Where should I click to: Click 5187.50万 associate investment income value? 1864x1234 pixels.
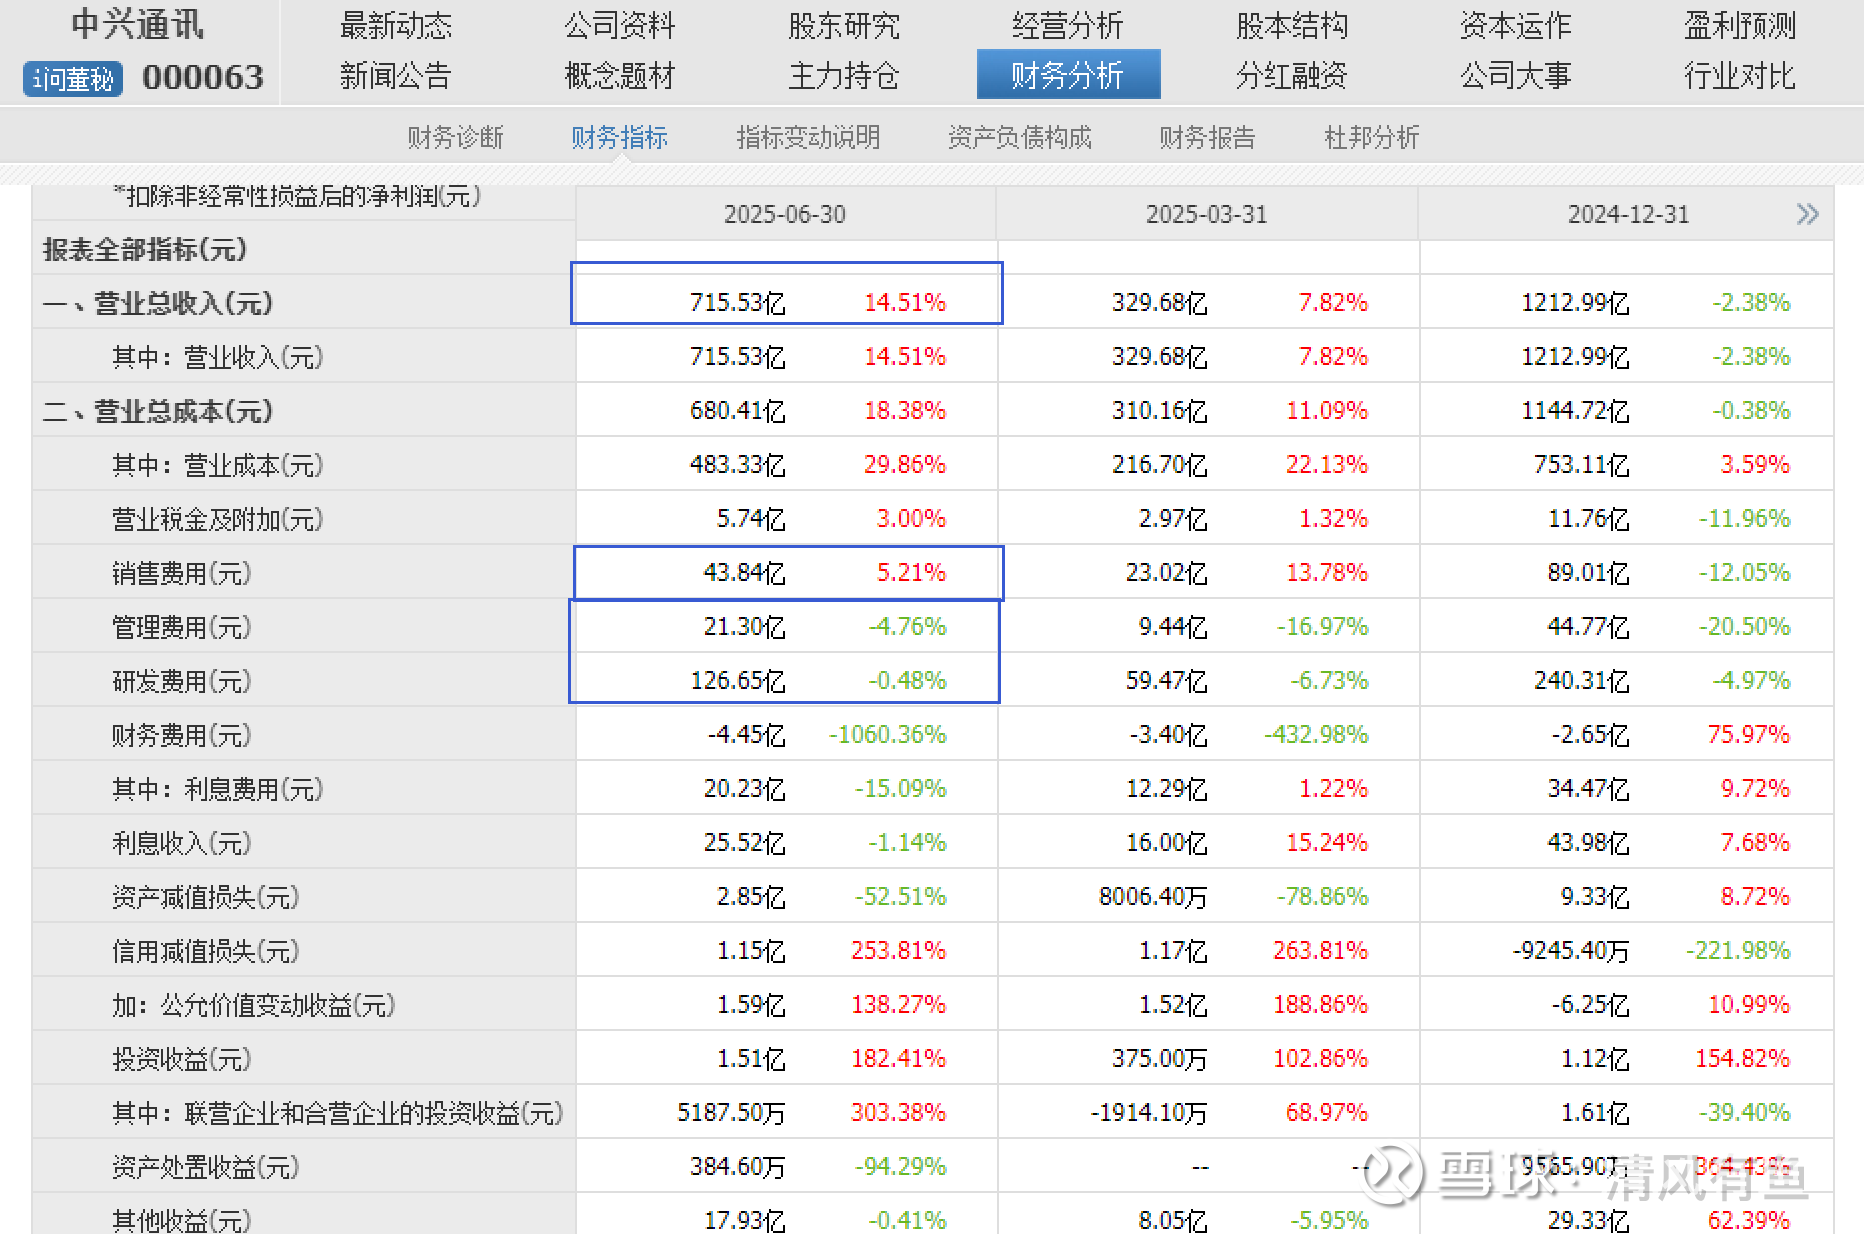coord(732,1112)
